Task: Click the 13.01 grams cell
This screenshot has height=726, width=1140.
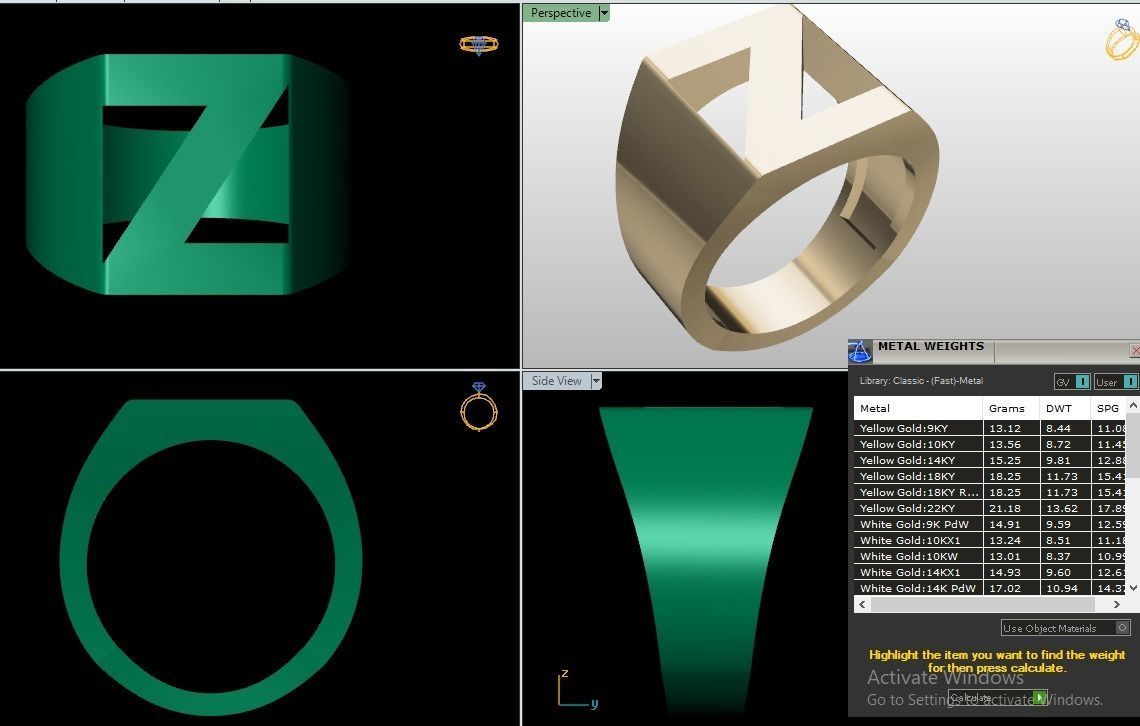Action: click(1011, 556)
